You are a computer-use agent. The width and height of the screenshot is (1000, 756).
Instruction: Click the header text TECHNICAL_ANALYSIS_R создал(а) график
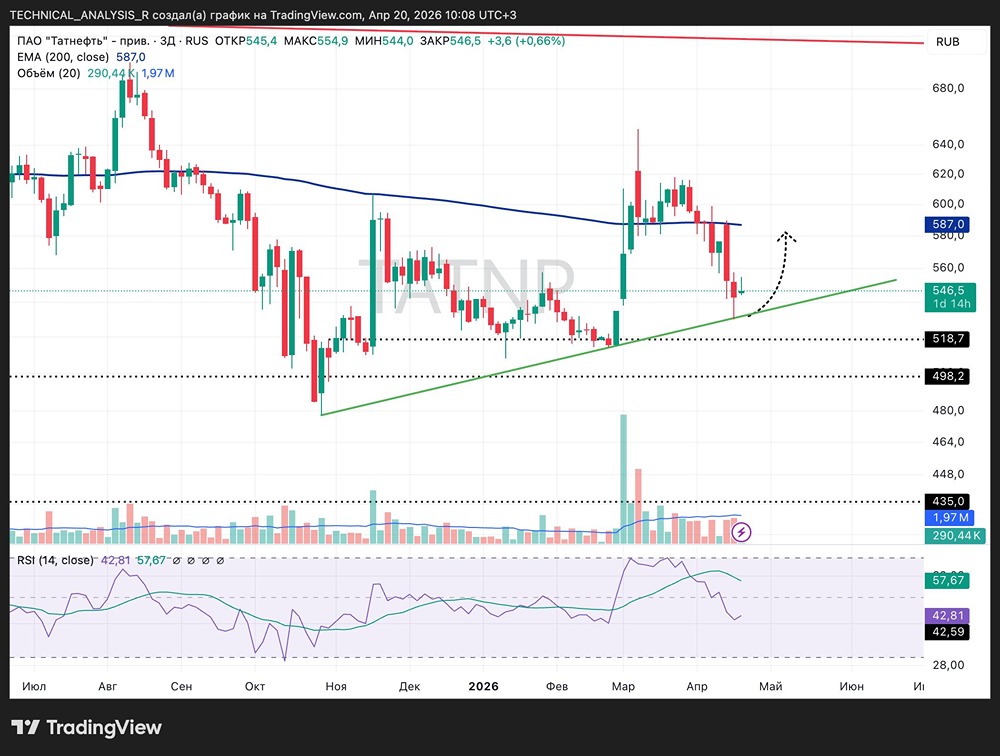pyautogui.click(x=130, y=15)
